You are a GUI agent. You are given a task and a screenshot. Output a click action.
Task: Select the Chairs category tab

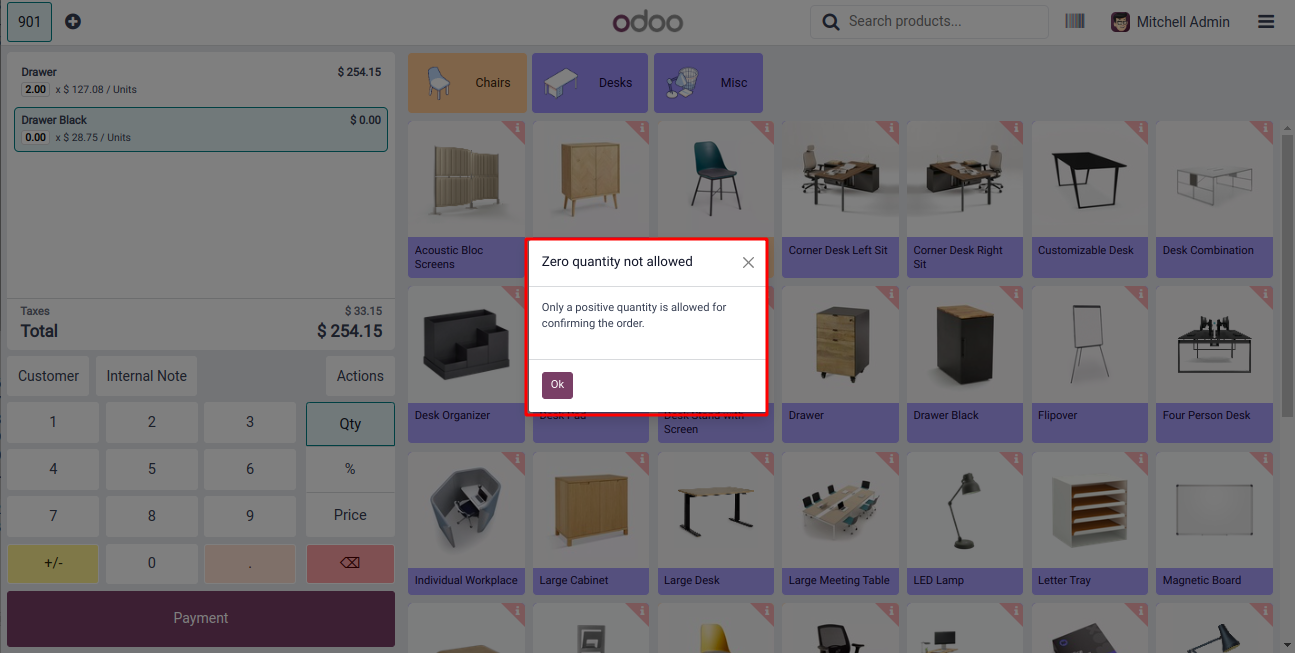(467, 83)
